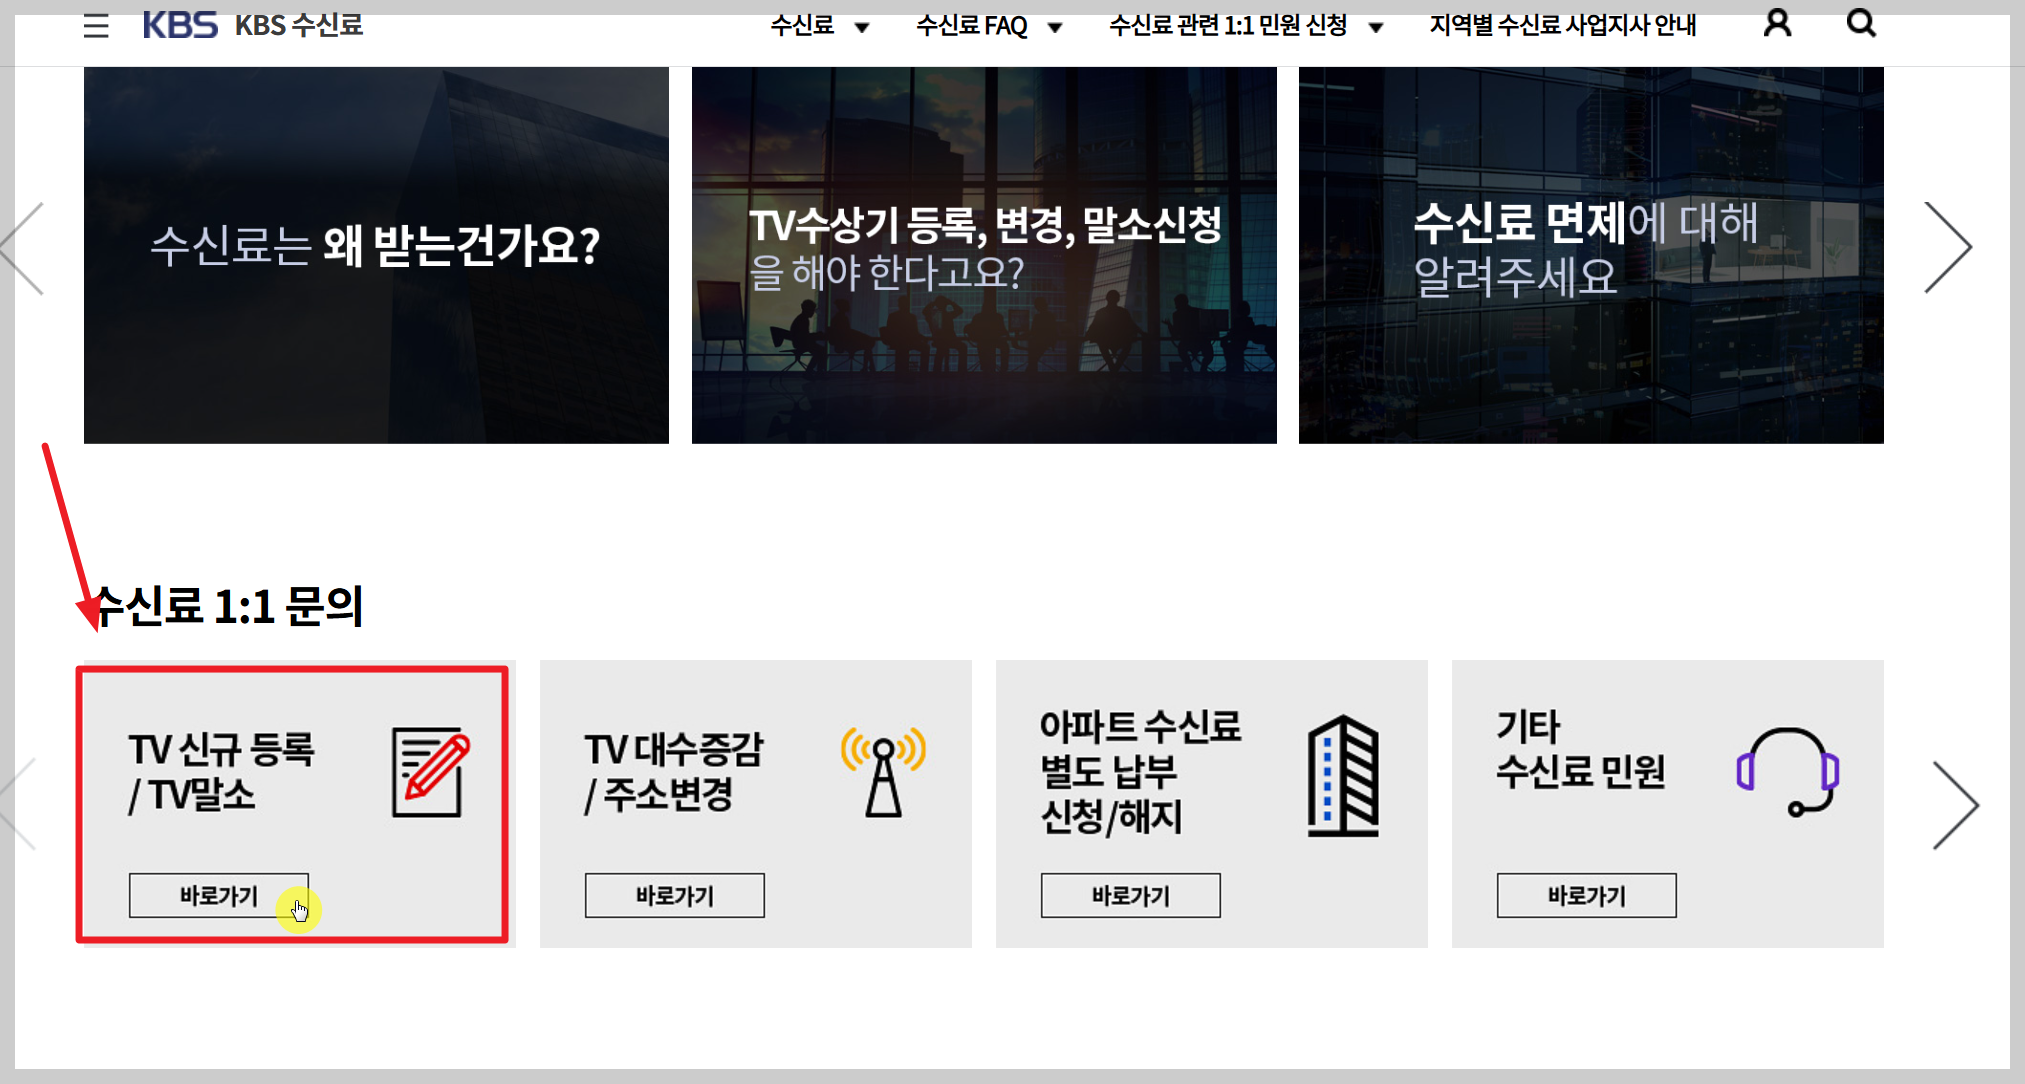
Task: Click 바로가기 under TV 대수증감 / 주소변경
Action: point(675,895)
